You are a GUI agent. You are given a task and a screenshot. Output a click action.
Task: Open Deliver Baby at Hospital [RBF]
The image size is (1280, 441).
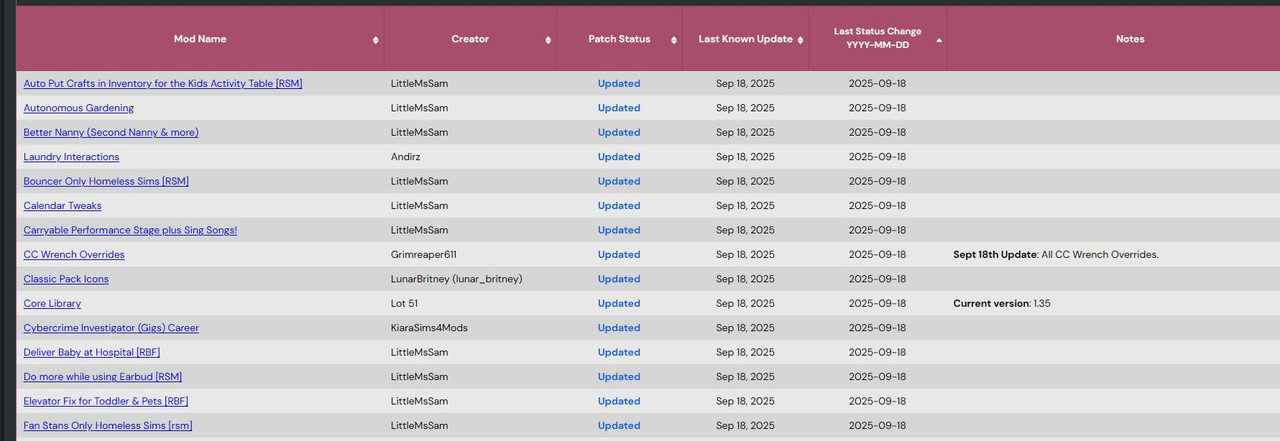[x=93, y=352]
